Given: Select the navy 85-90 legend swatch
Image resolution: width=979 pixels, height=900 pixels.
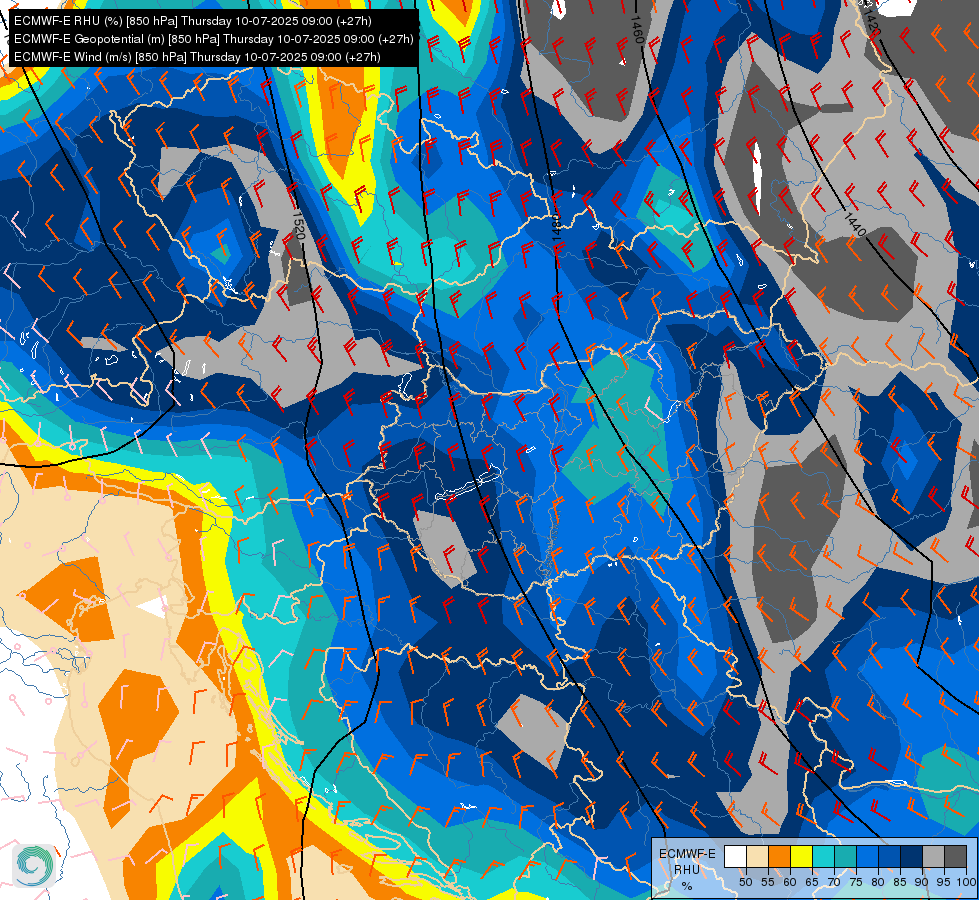Looking at the screenshot, I should pos(911,856).
